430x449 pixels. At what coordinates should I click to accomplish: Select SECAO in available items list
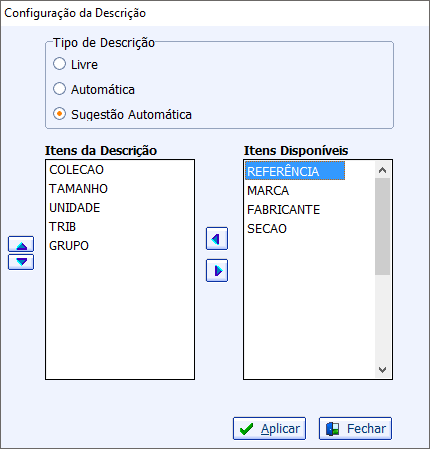[x=267, y=229]
